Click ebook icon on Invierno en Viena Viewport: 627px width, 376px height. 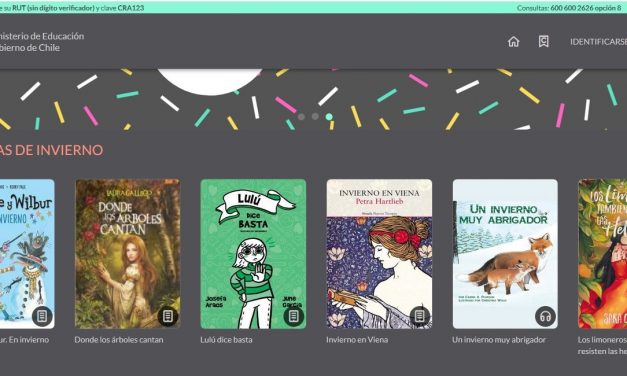click(x=419, y=316)
